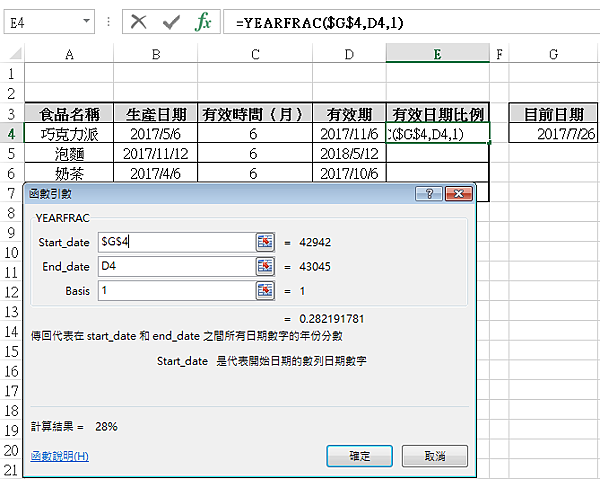Open Insert Function via fx icon

pyautogui.click(x=203, y=22)
